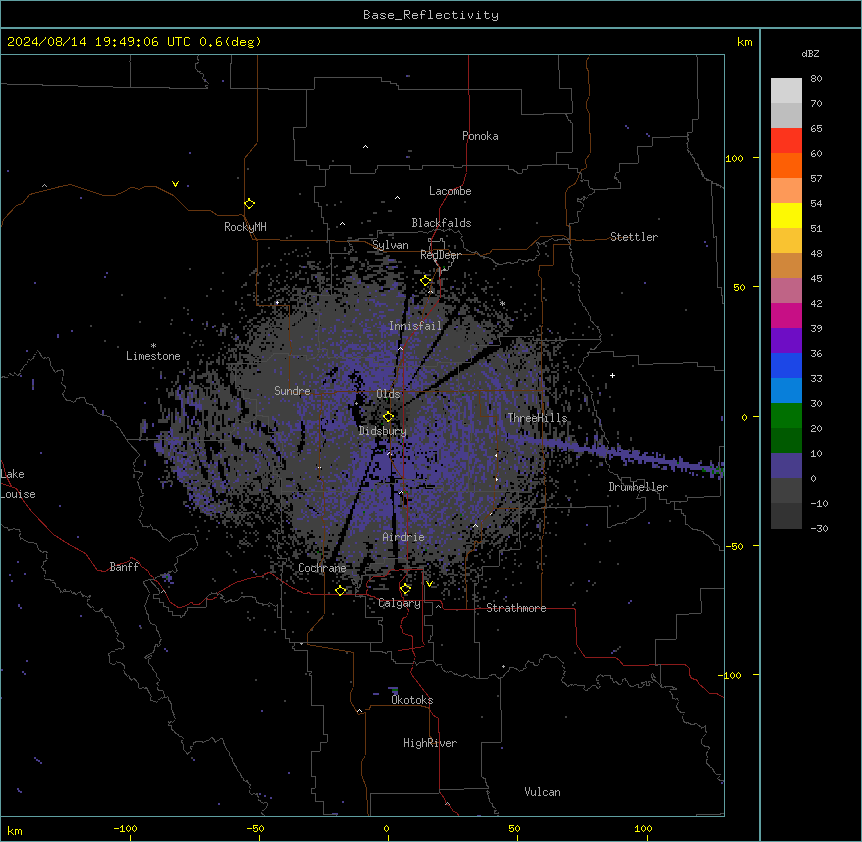Click the -50 tick on the horizontal axis

[255, 828]
